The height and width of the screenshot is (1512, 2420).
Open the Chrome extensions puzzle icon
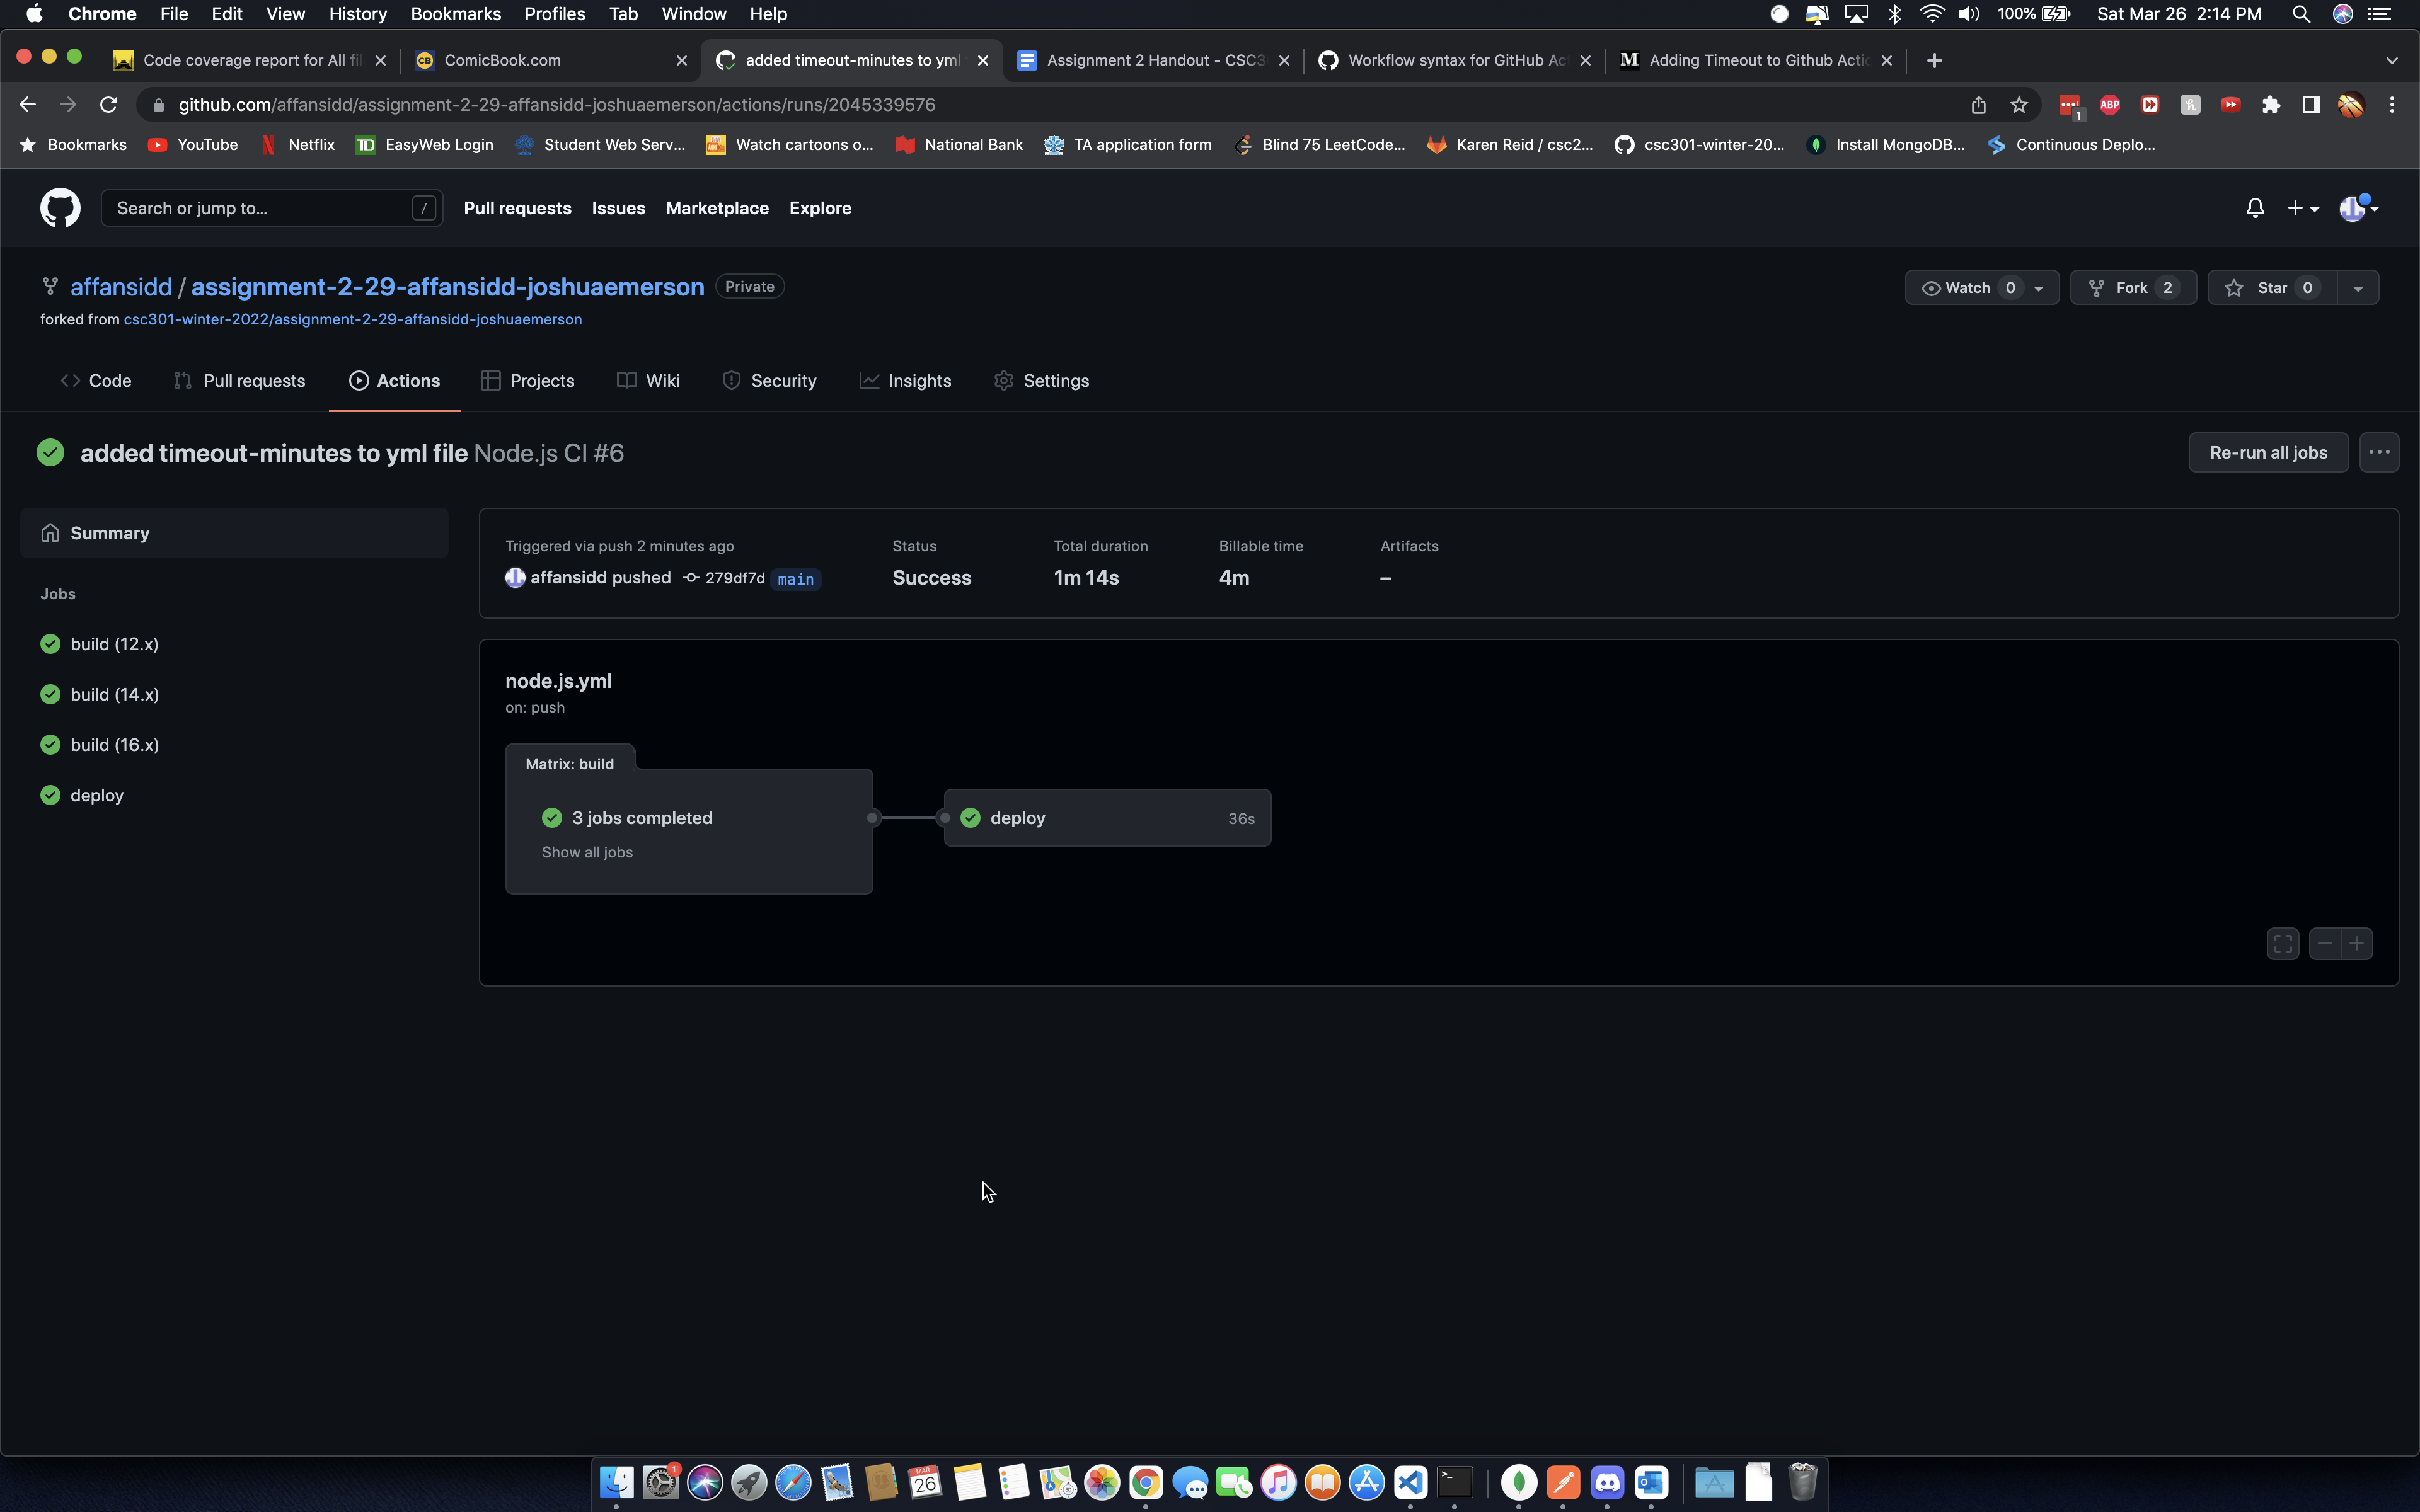click(x=2270, y=104)
